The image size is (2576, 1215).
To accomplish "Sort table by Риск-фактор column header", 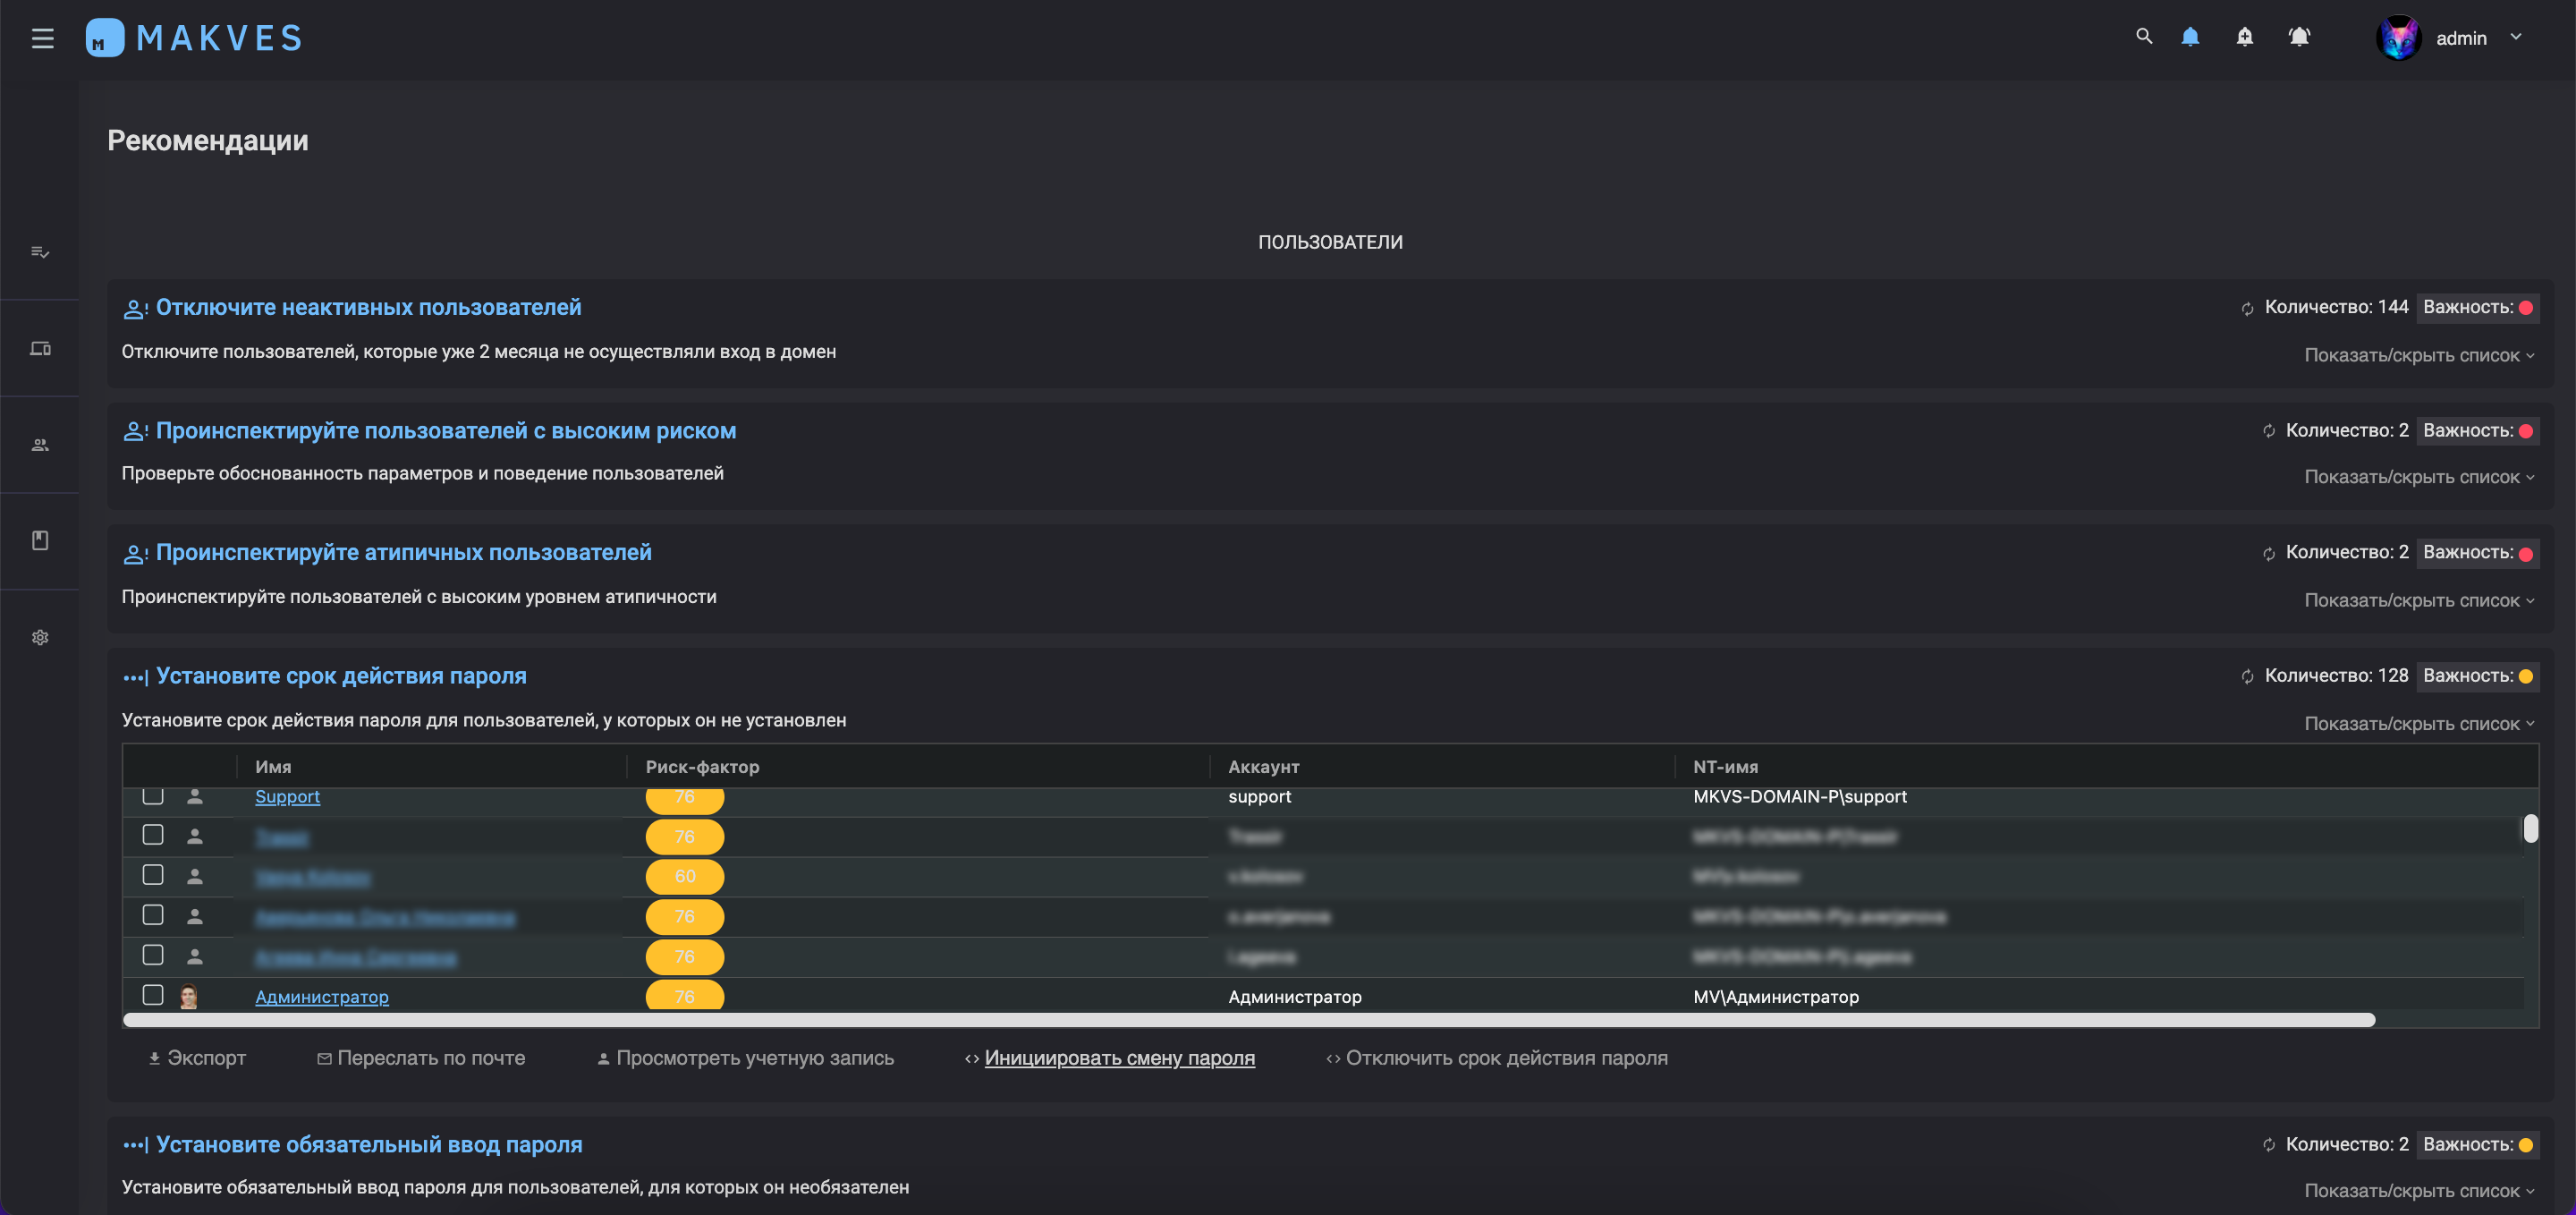I will pos(702,767).
